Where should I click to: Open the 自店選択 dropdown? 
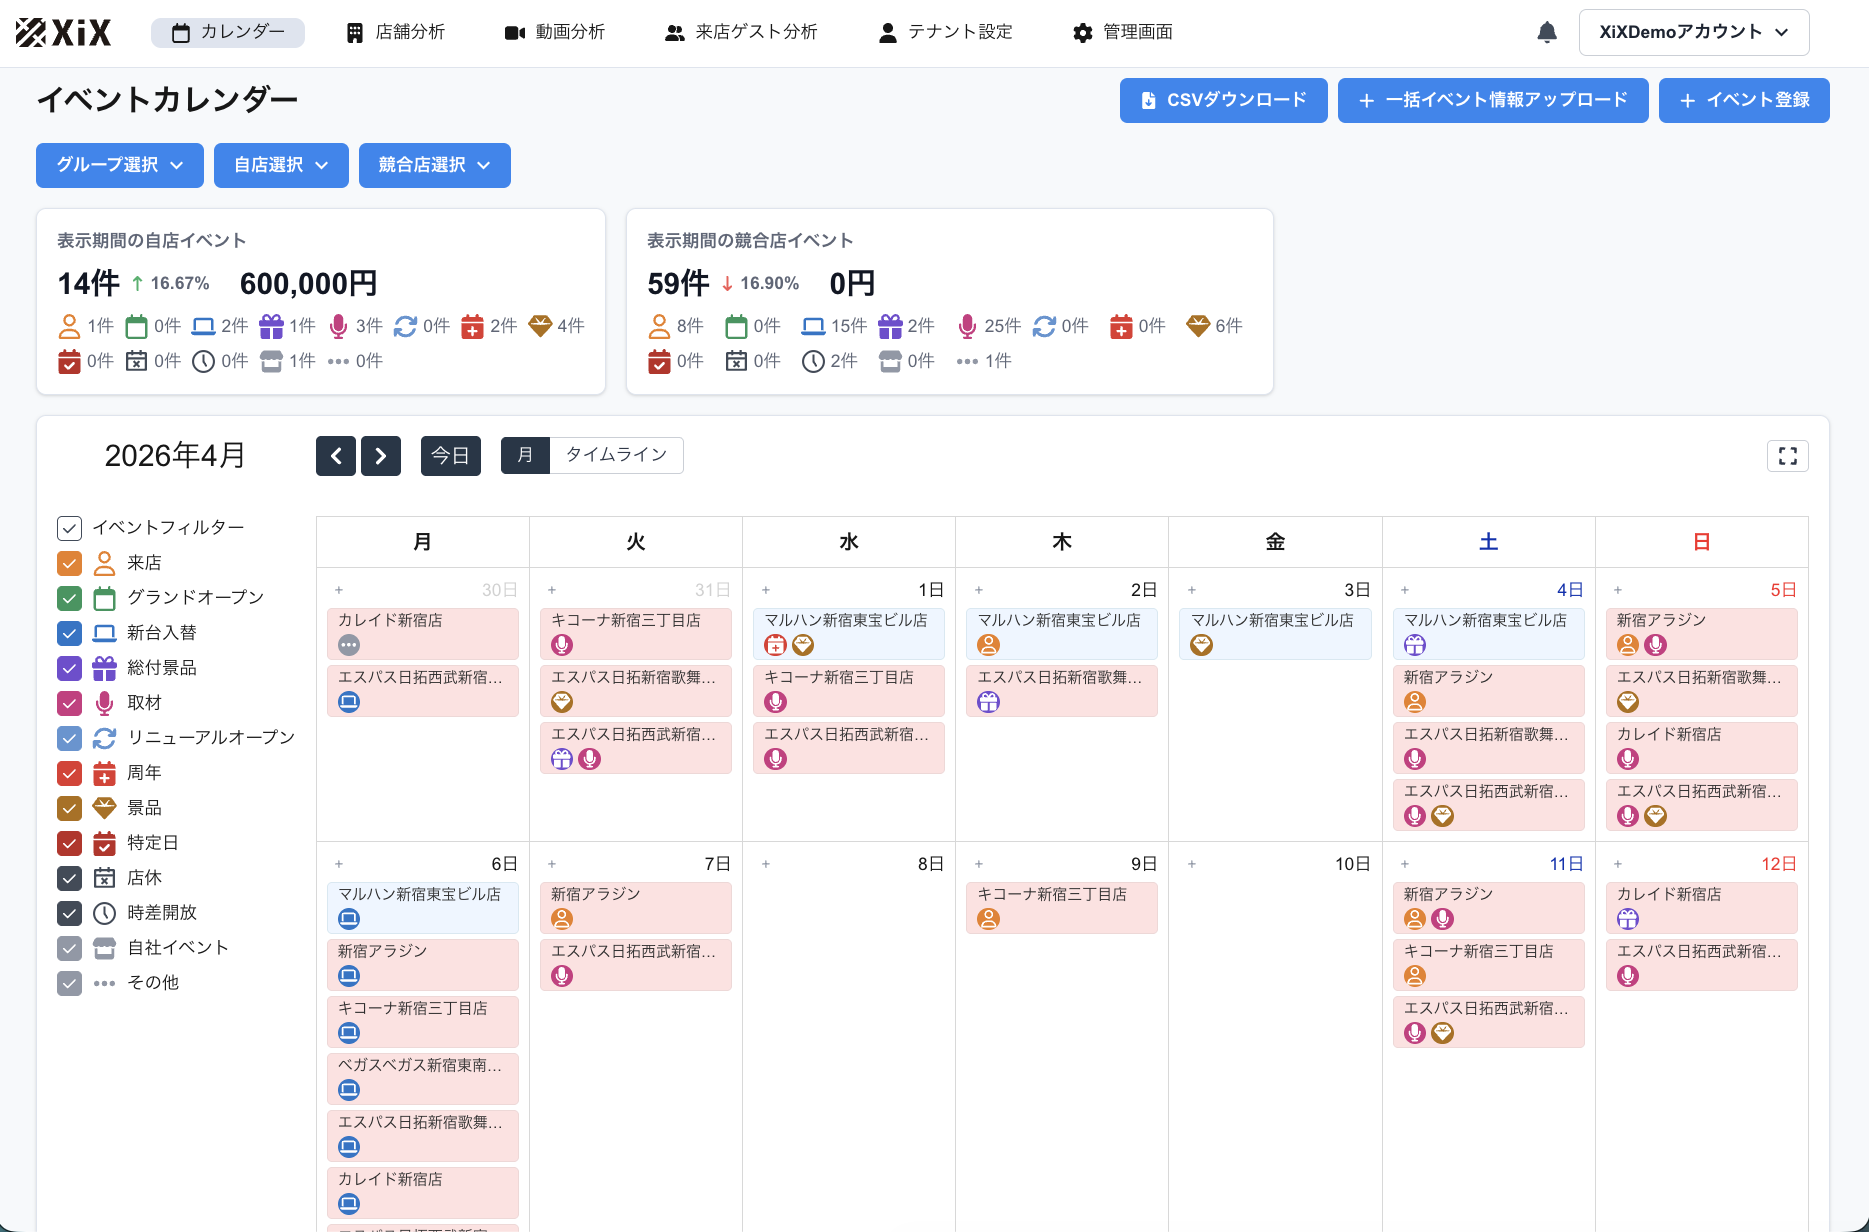(x=281, y=165)
